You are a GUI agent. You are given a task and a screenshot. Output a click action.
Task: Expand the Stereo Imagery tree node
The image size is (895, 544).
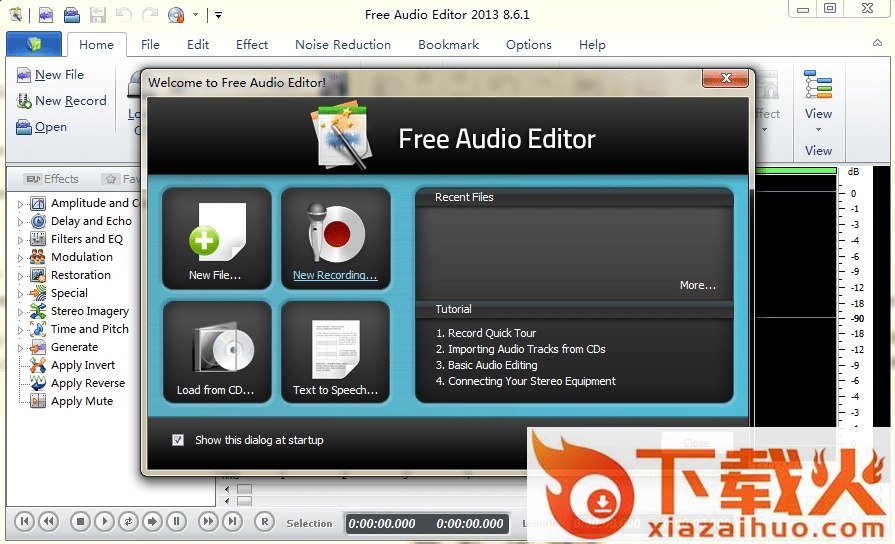point(20,312)
